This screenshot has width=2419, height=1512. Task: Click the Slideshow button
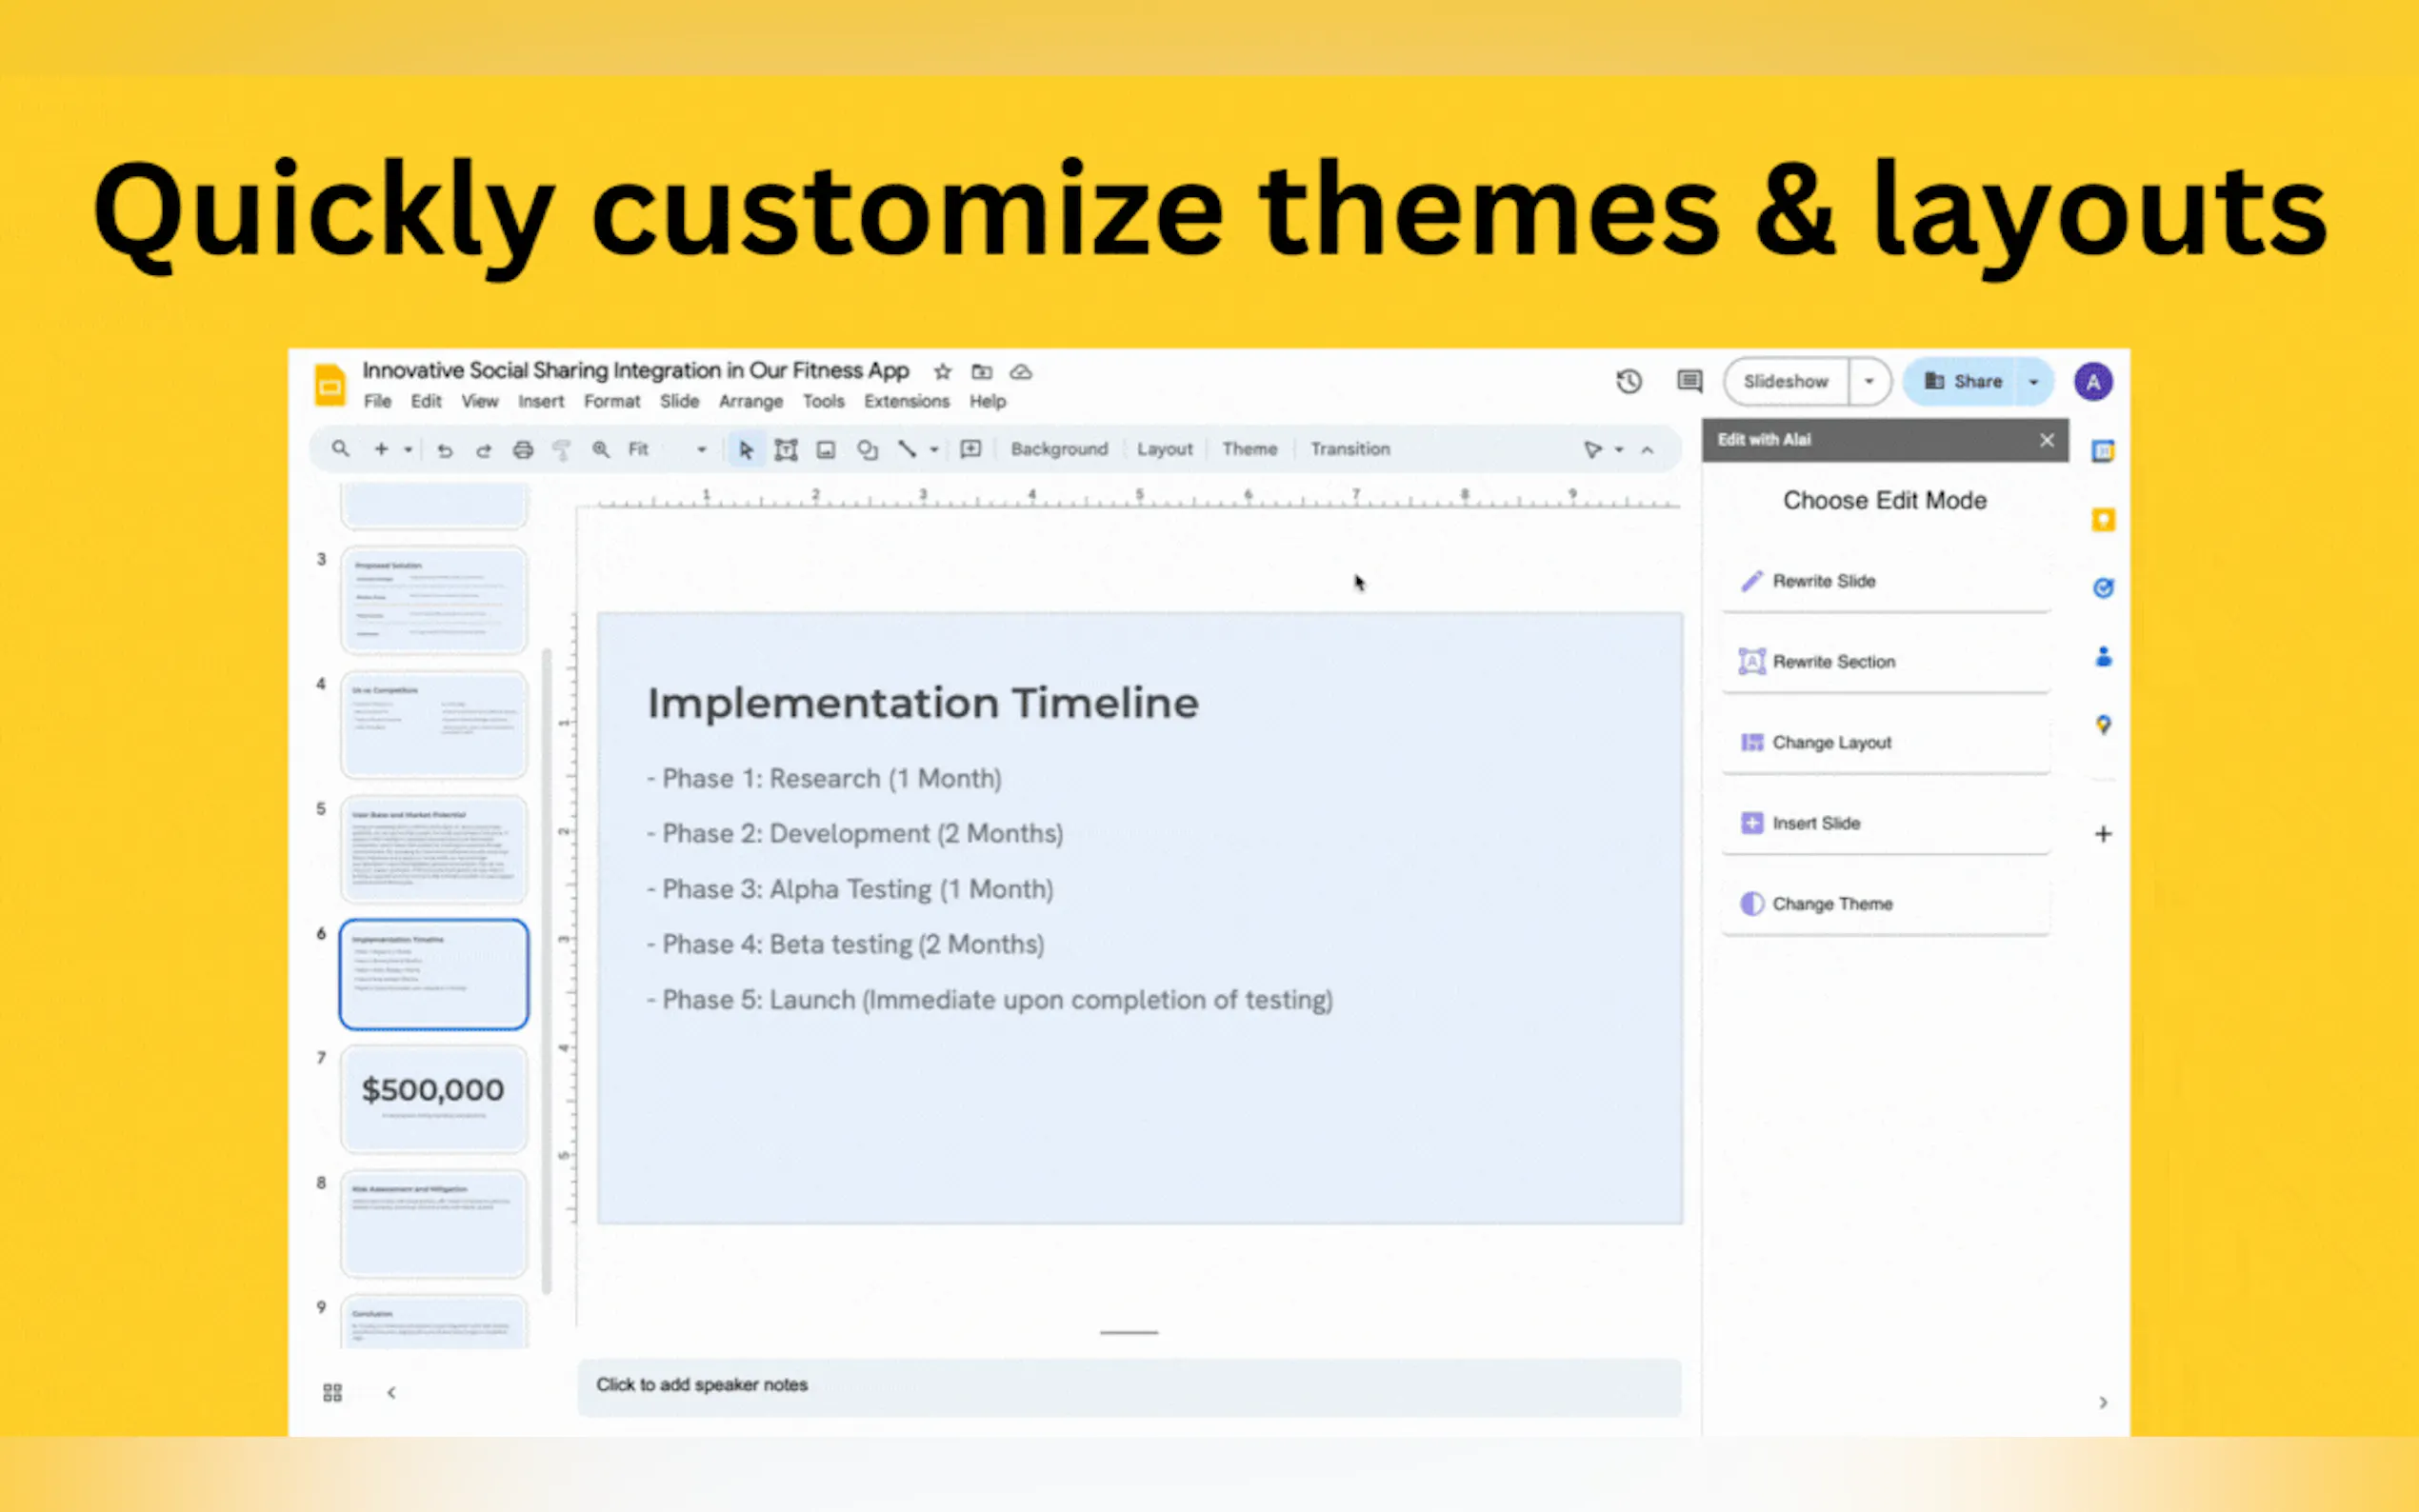pos(1786,381)
